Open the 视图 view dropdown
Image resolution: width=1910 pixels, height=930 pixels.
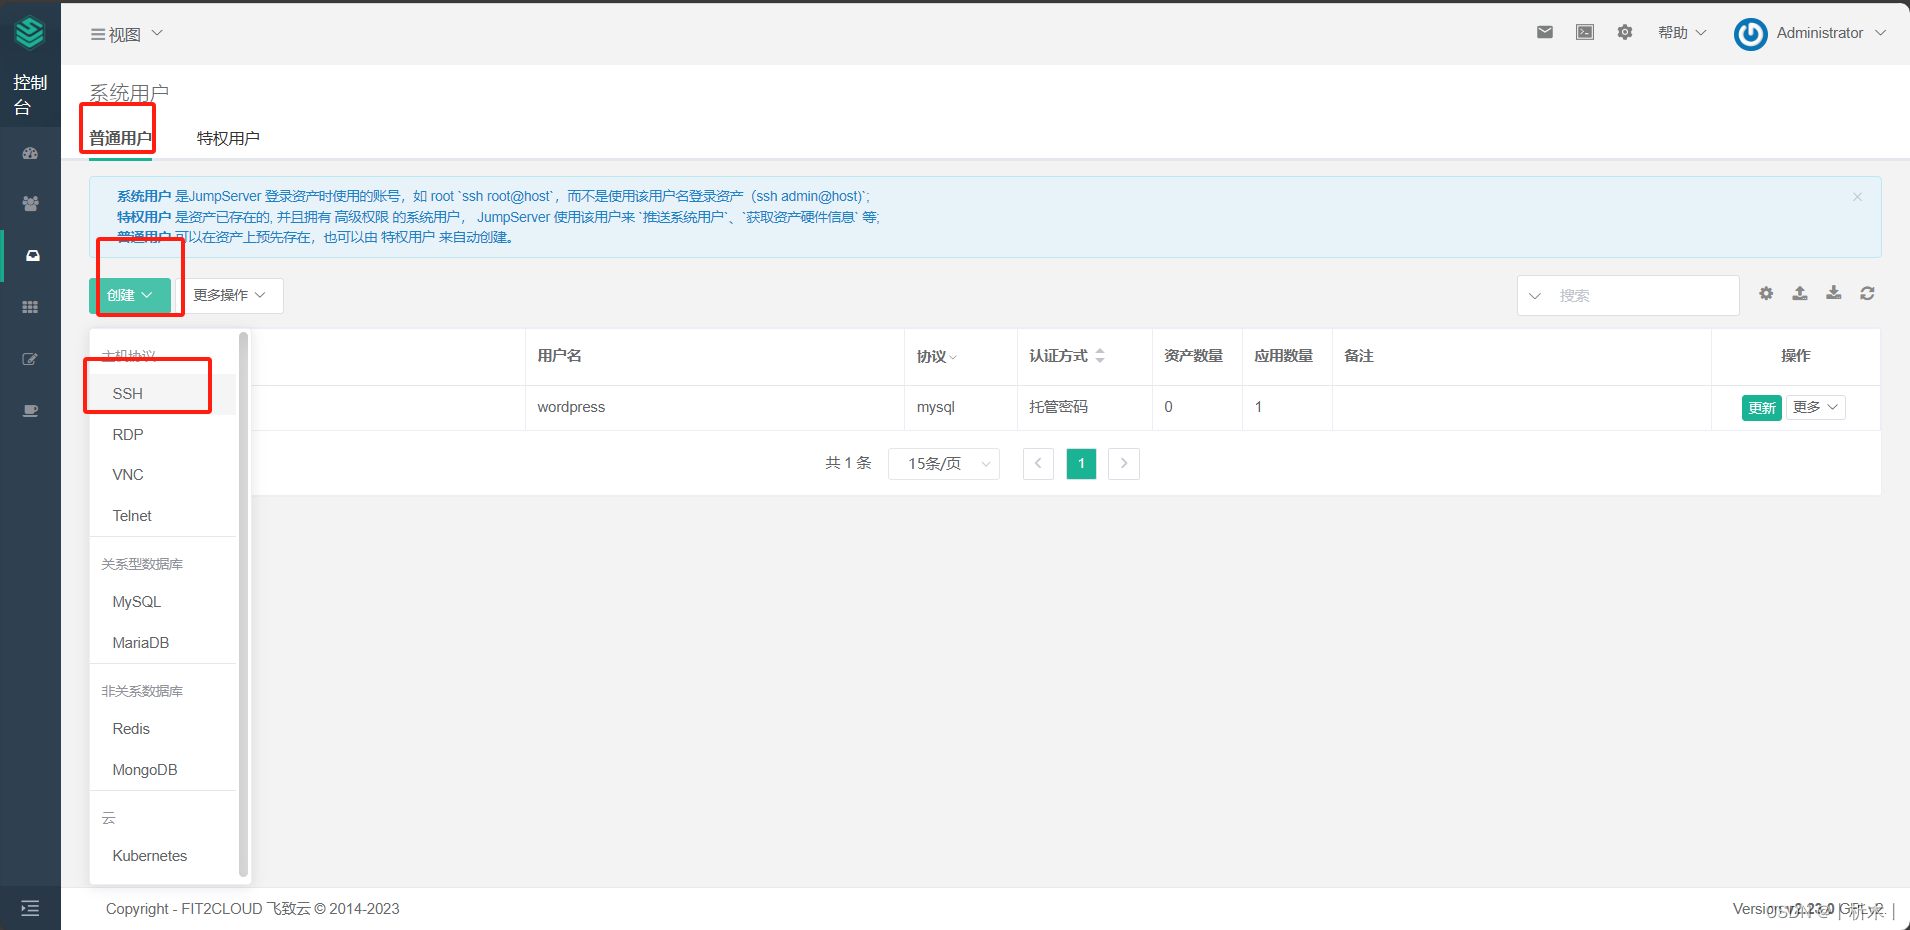[127, 34]
